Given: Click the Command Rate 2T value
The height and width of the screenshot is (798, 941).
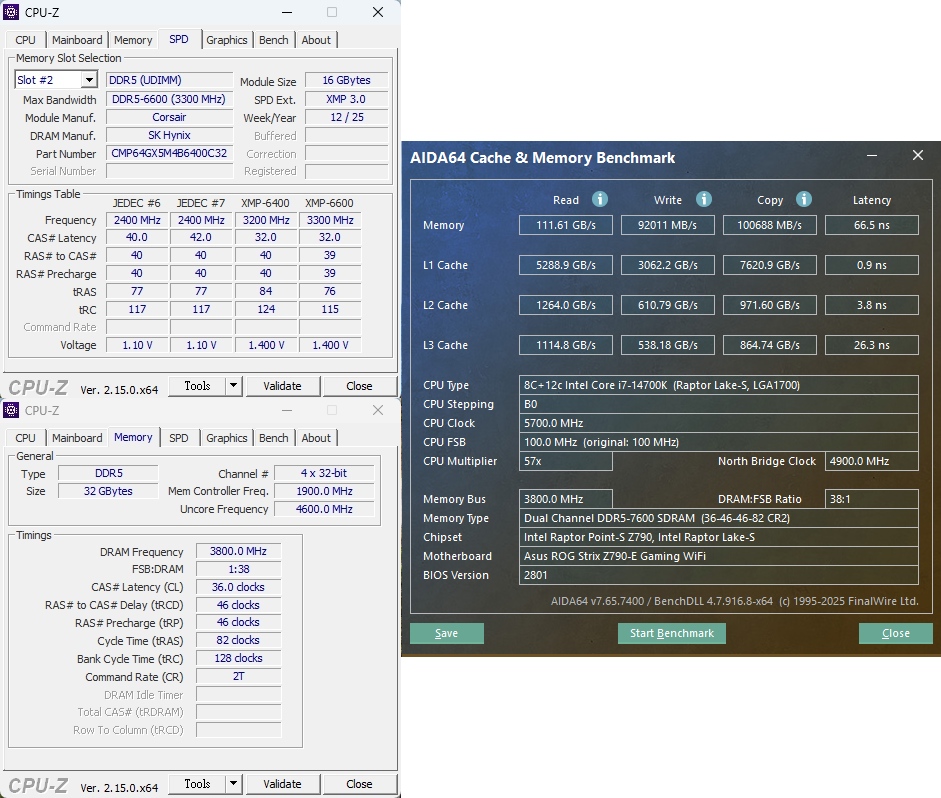Looking at the screenshot, I should (x=238, y=676).
